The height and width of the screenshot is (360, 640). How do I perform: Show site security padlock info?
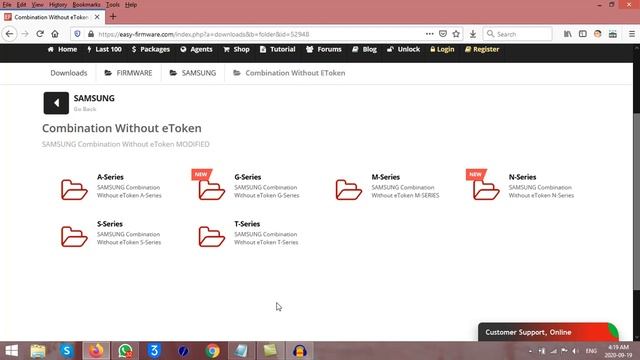(91, 34)
